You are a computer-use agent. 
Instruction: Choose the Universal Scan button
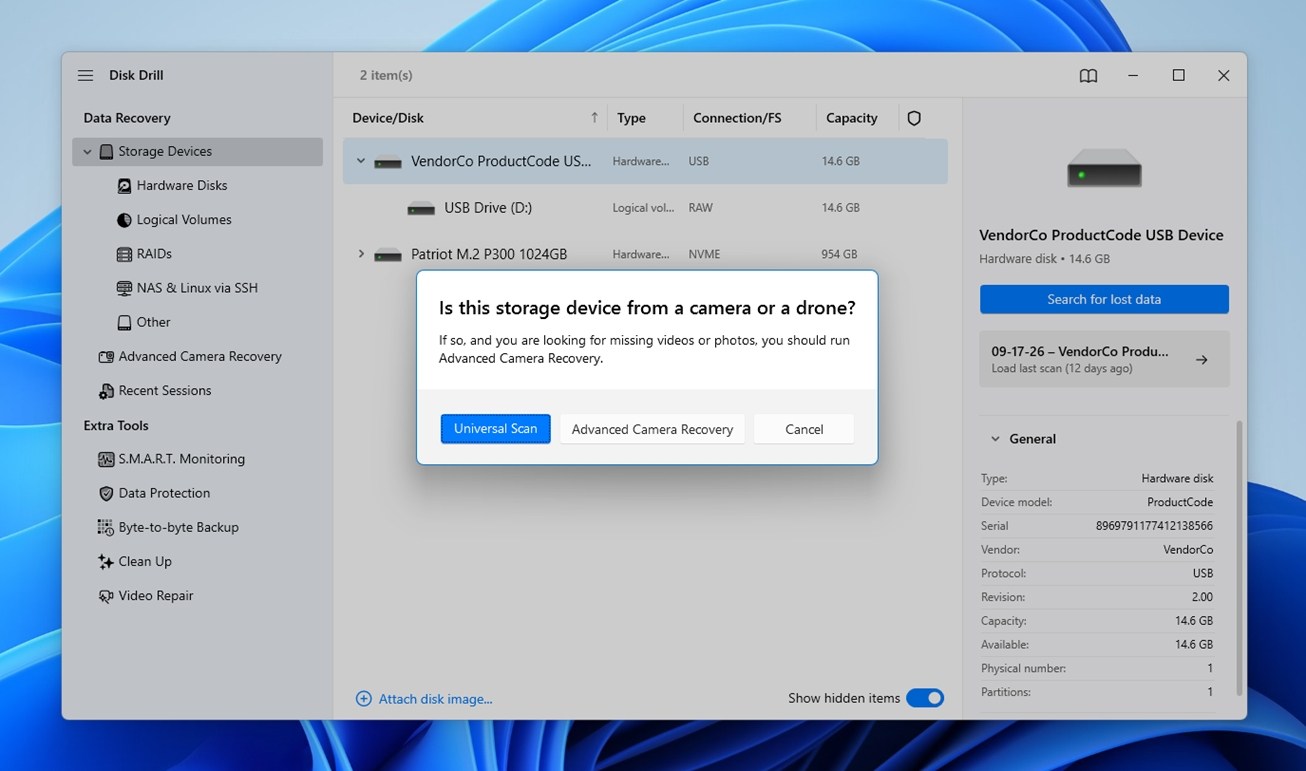coord(495,429)
